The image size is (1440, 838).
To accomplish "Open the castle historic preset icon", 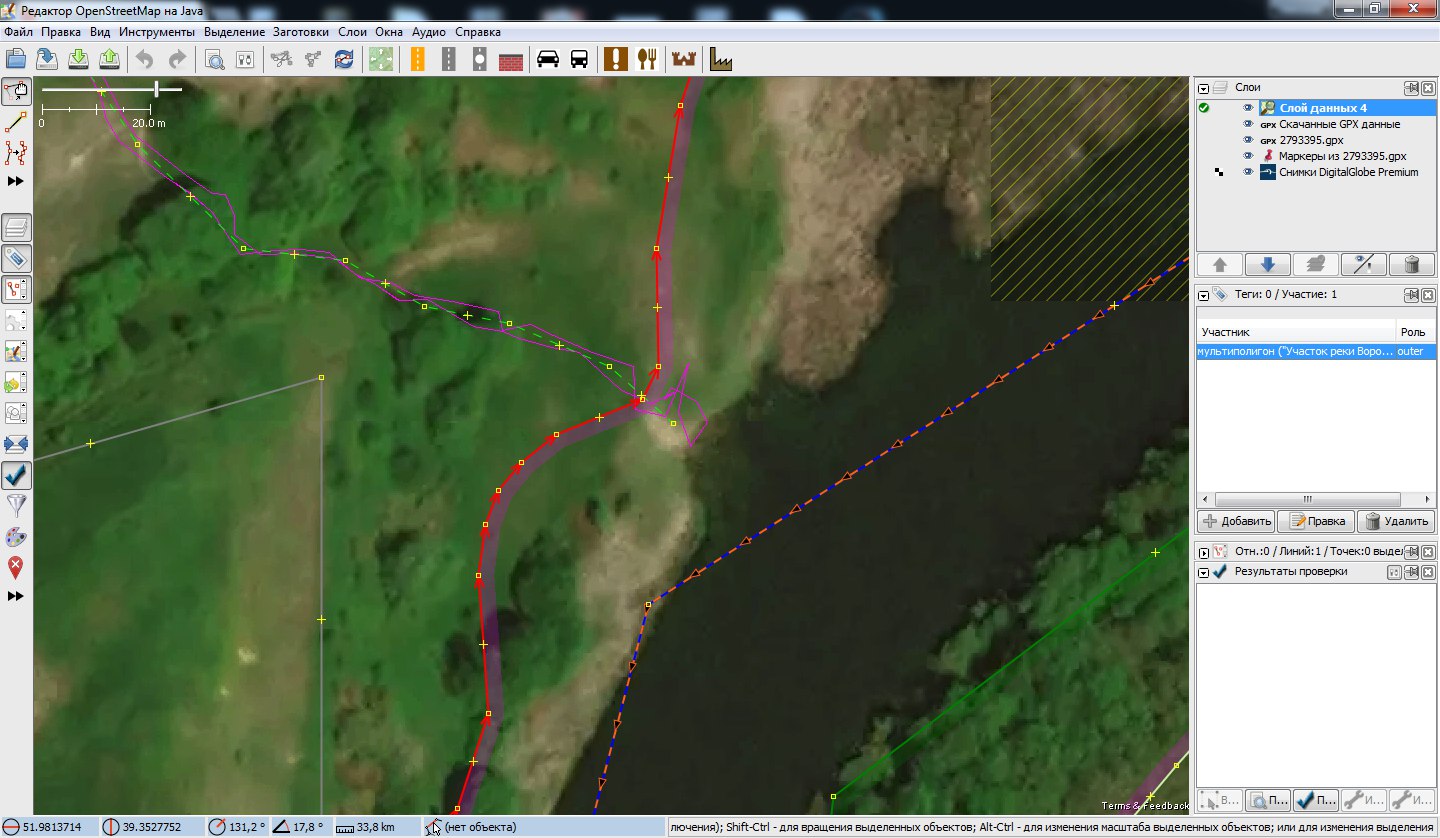I will click(684, 59).
